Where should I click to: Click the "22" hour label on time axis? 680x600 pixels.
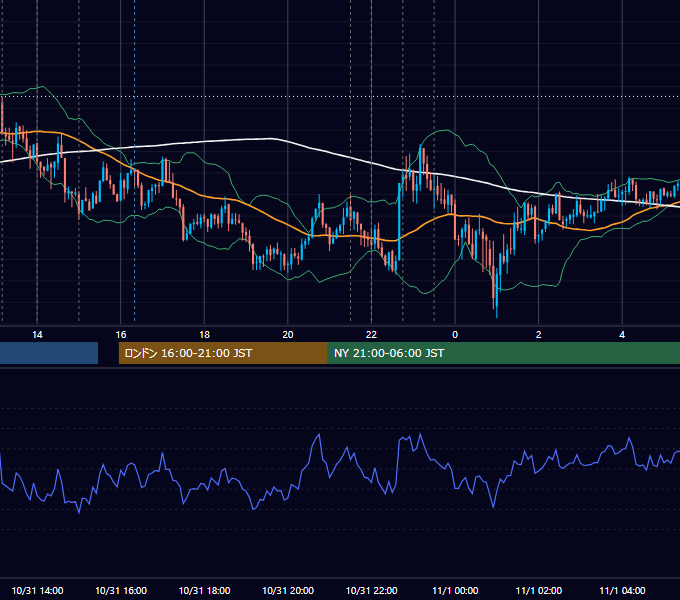click(x=372, y=335)
